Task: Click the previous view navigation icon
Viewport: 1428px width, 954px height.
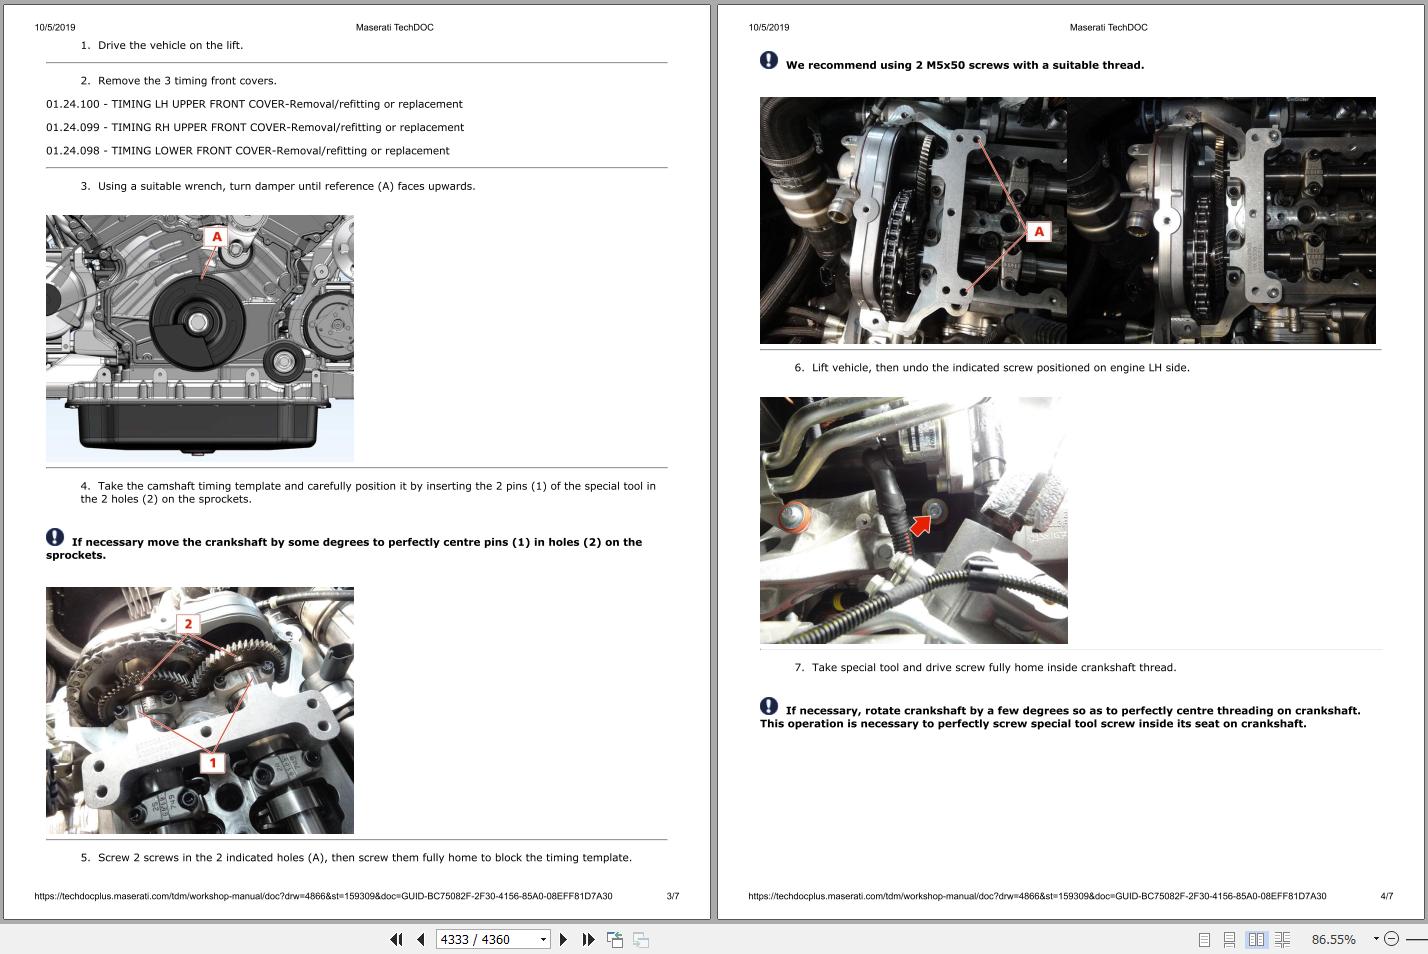Action: [x=615, y=939]
